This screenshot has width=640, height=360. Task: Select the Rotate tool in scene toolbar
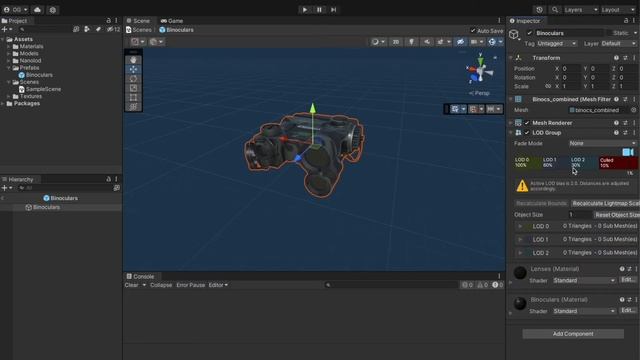click(x=133, y=79)
